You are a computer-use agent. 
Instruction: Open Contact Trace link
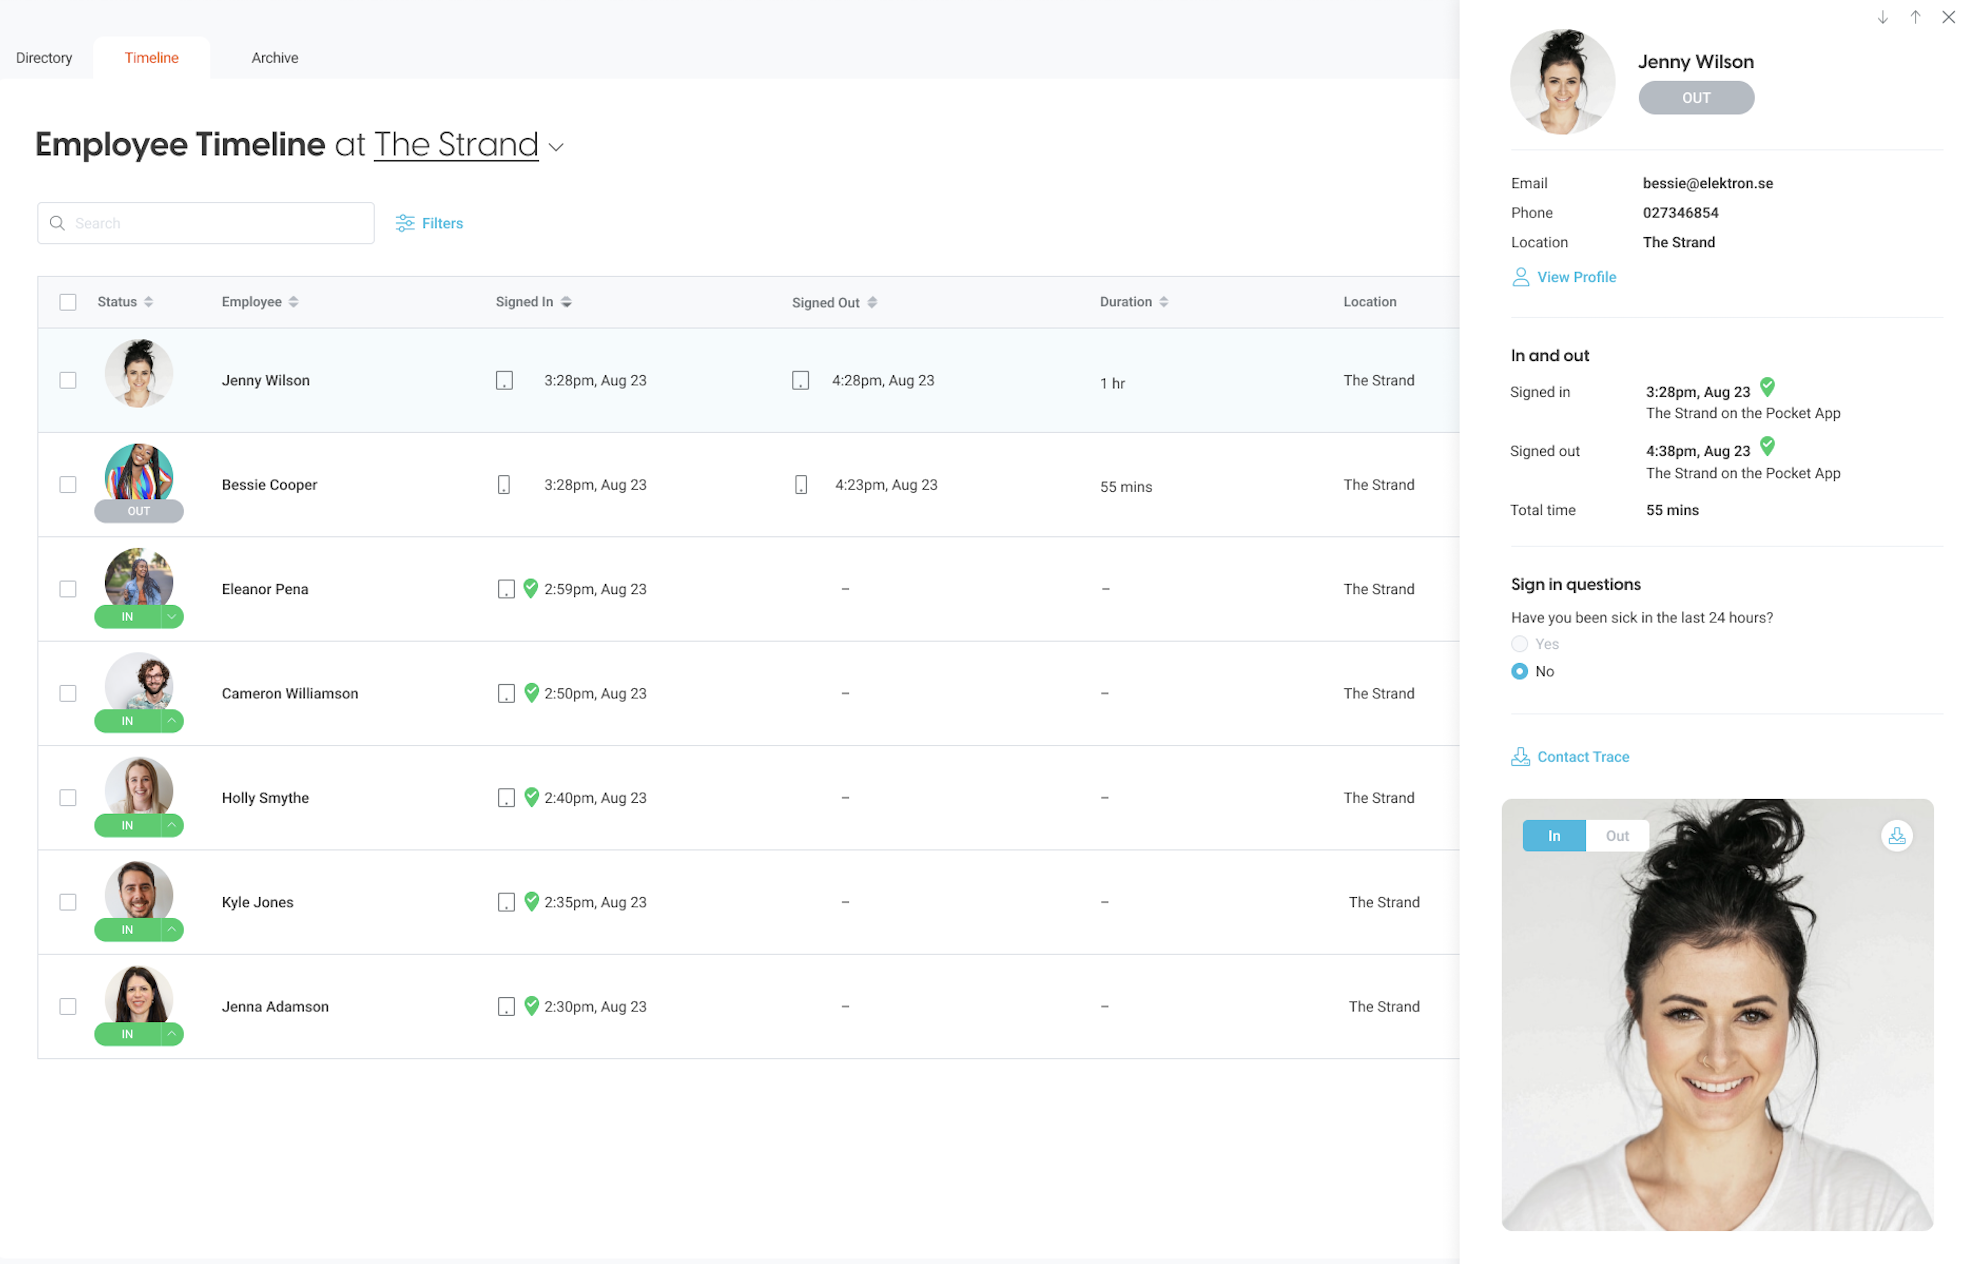pos(1583,757)
